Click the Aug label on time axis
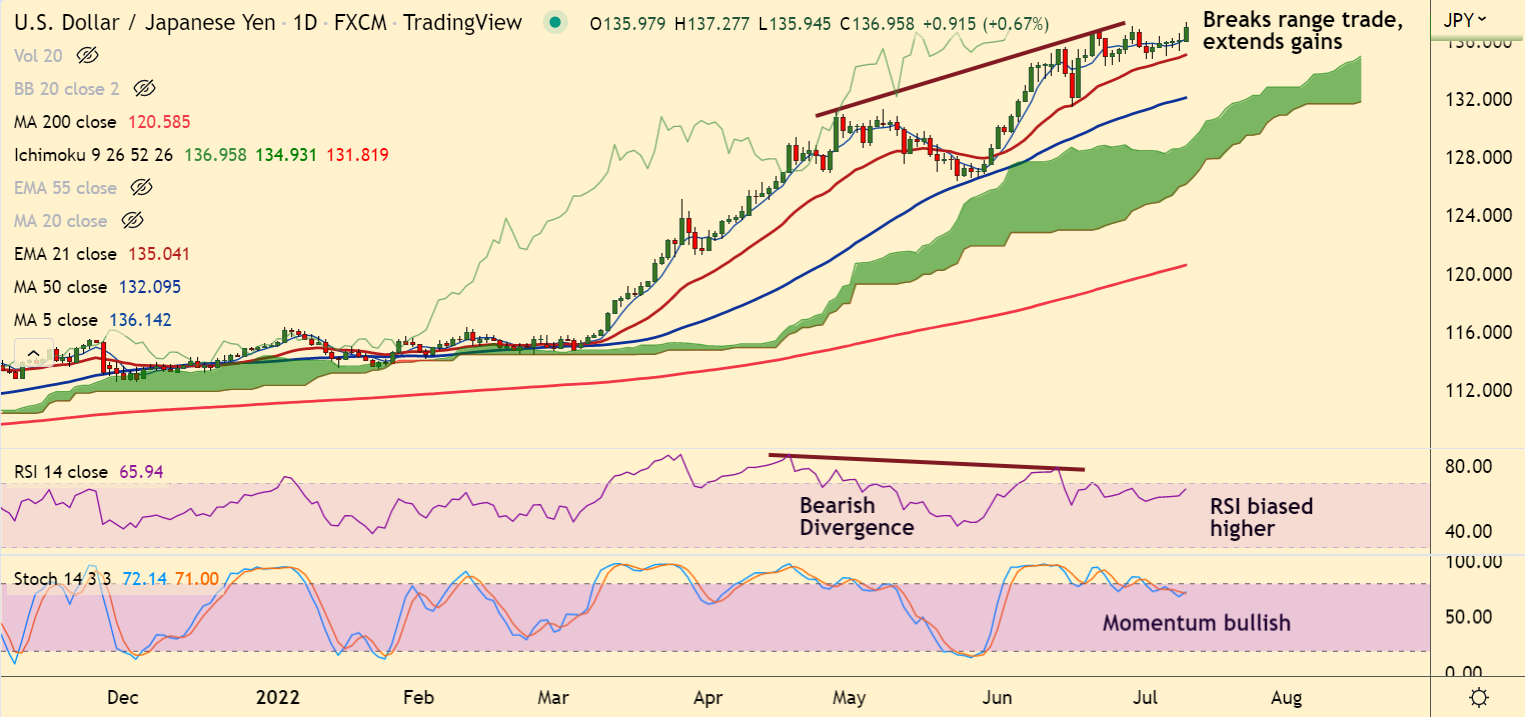 [1288, 697]
